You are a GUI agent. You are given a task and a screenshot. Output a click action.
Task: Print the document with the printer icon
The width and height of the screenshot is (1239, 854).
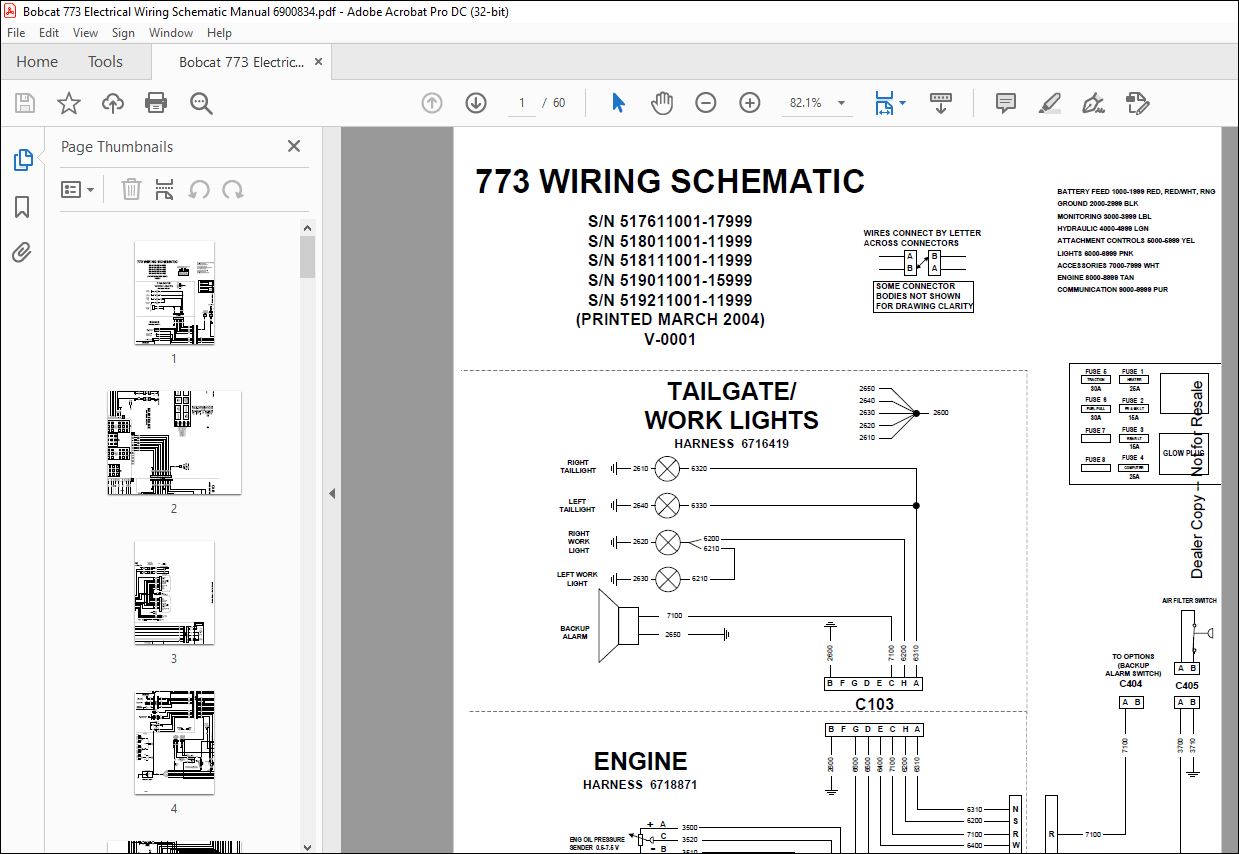coord(156,103)
